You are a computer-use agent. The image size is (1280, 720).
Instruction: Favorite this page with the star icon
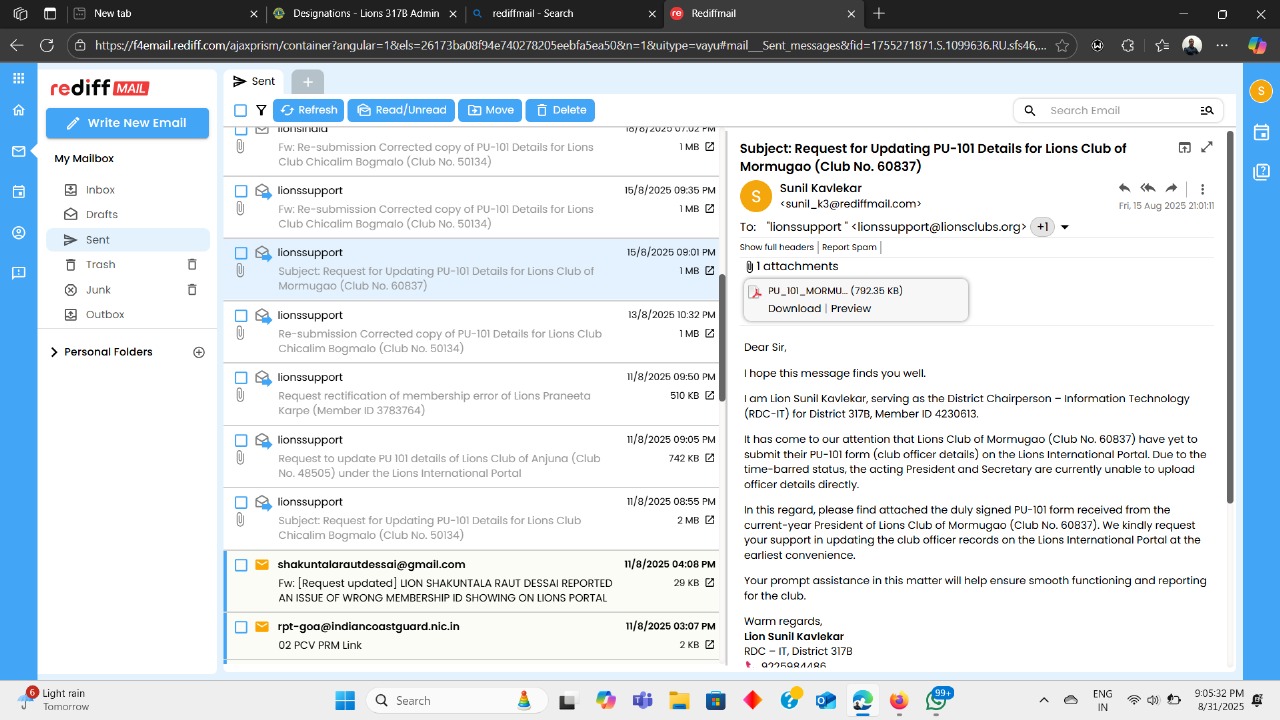click(1062, 45)
